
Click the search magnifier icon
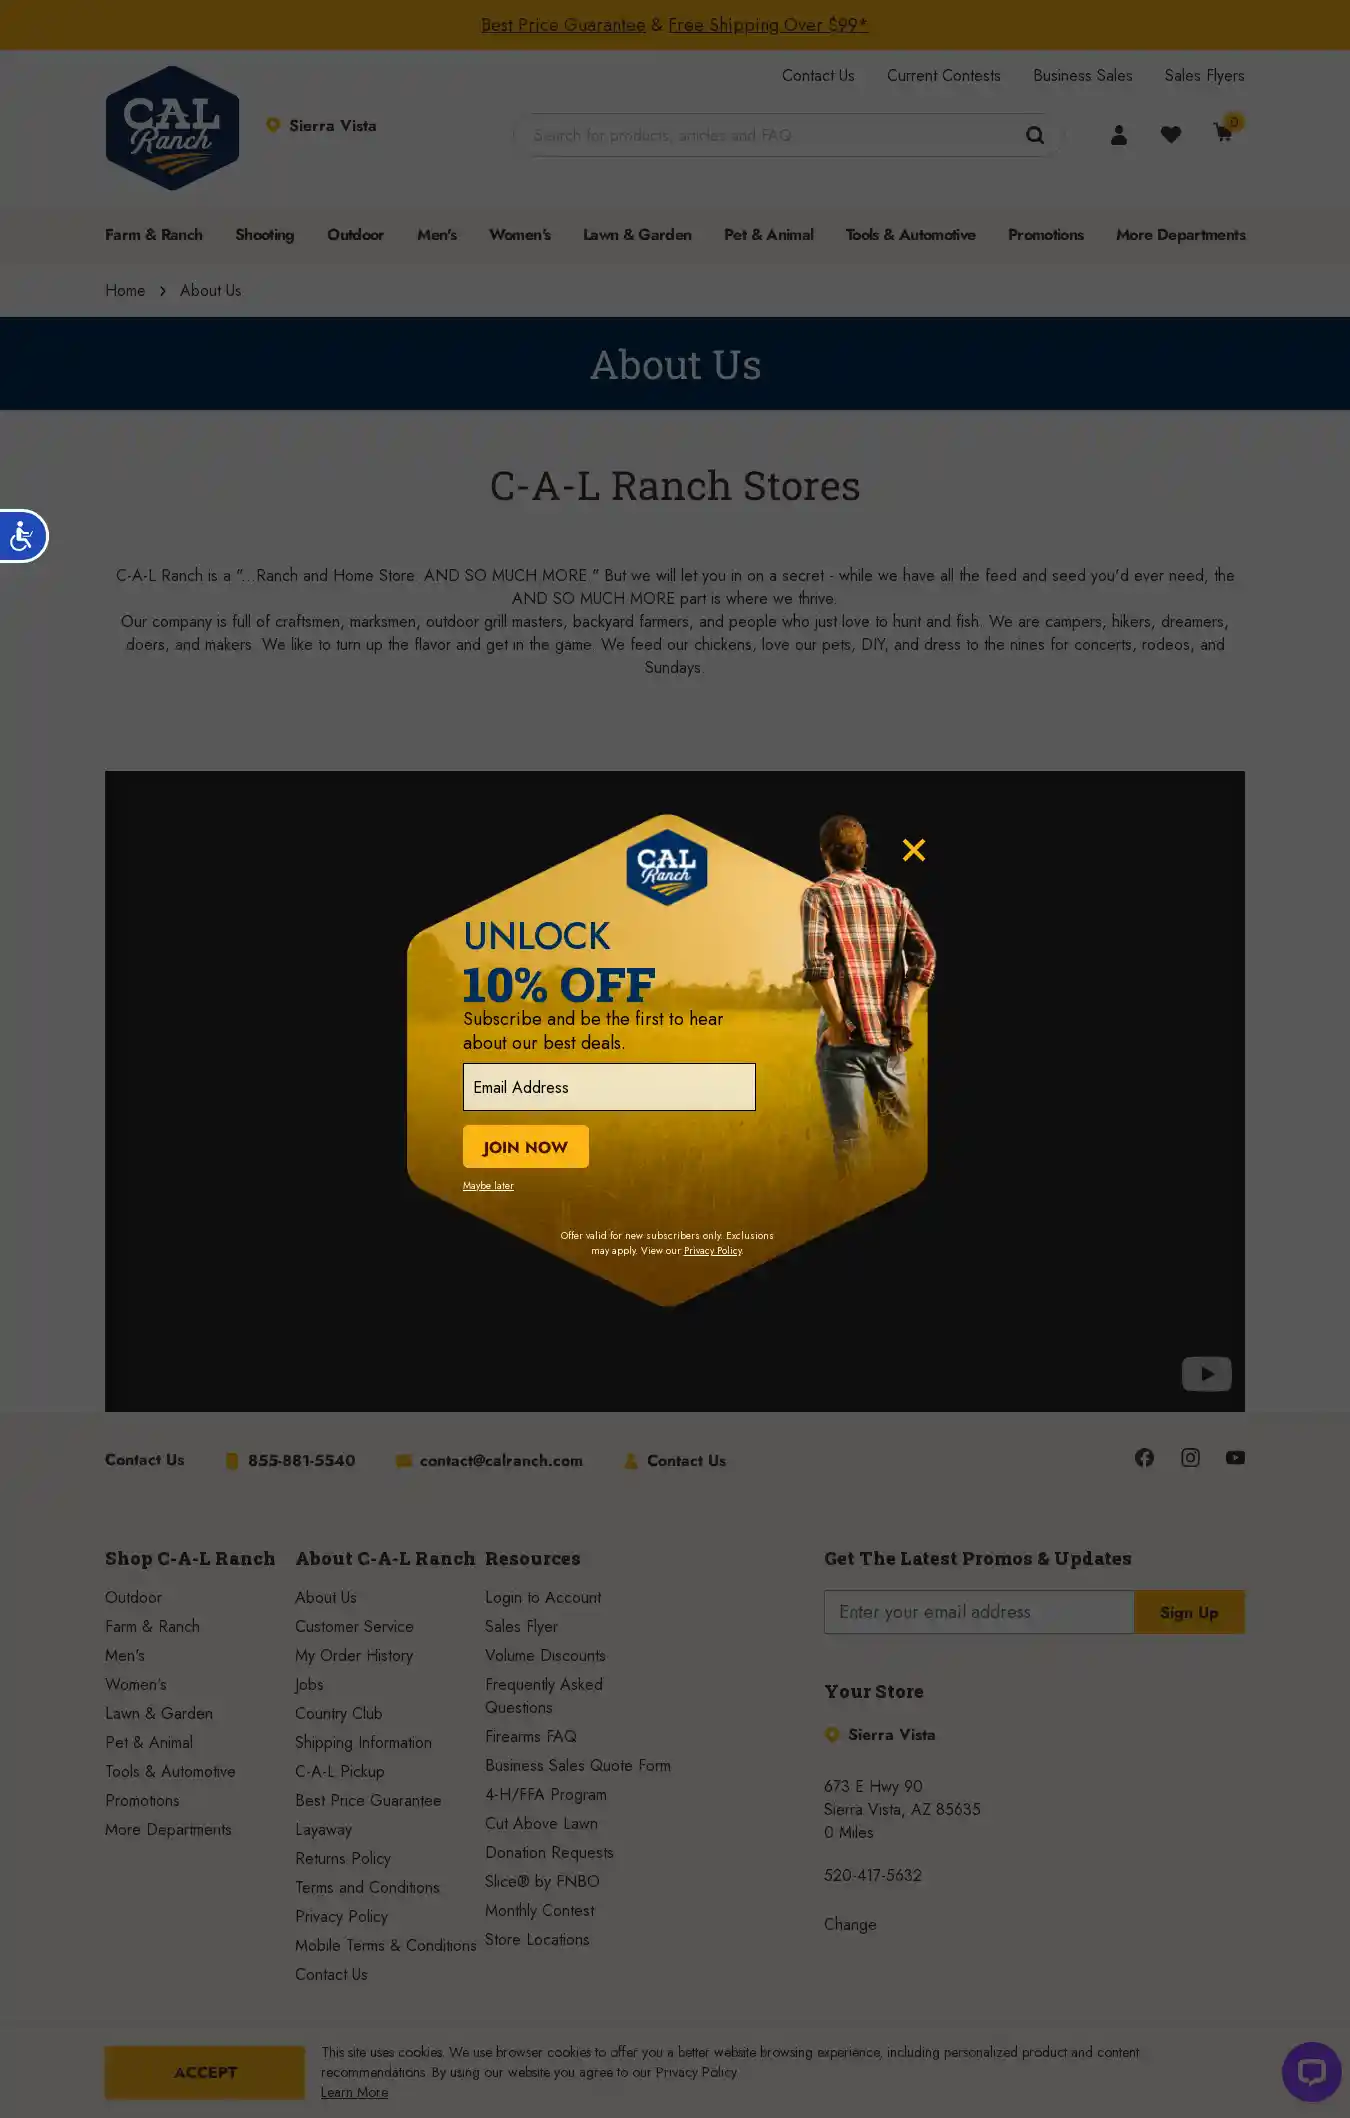tap(1035, 135)
